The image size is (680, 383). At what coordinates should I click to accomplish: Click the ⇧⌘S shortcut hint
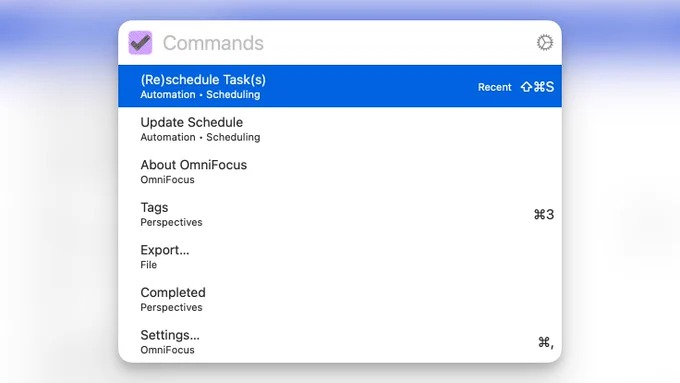click(537, 87)
